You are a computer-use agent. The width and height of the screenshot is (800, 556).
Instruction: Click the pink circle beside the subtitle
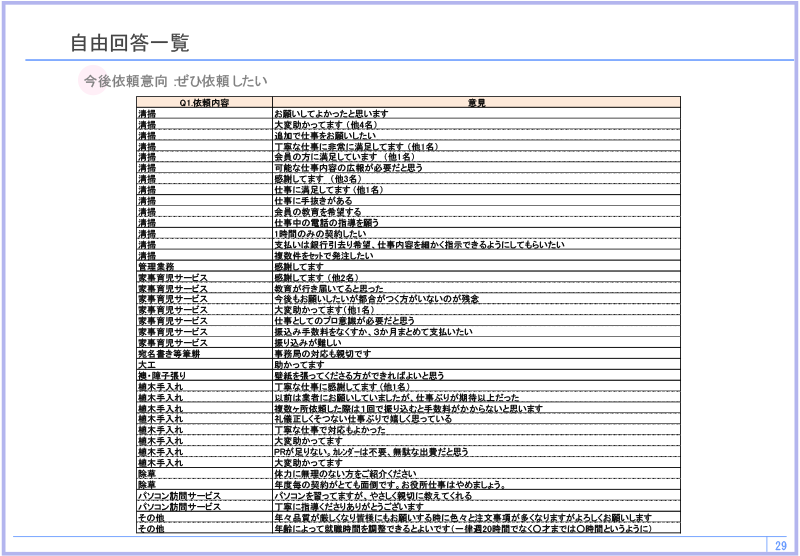tap(92, 81)
